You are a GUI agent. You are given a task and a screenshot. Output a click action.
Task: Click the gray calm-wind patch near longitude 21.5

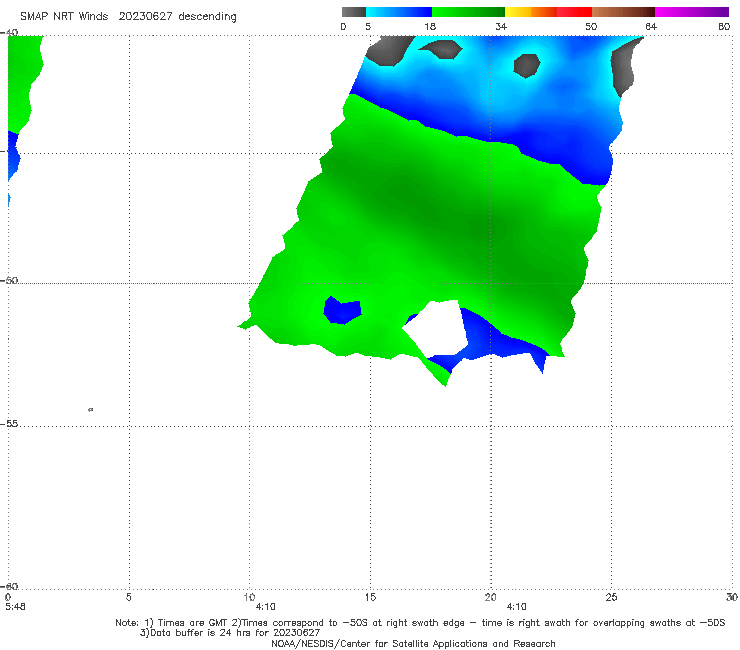[x=526, y=66]
